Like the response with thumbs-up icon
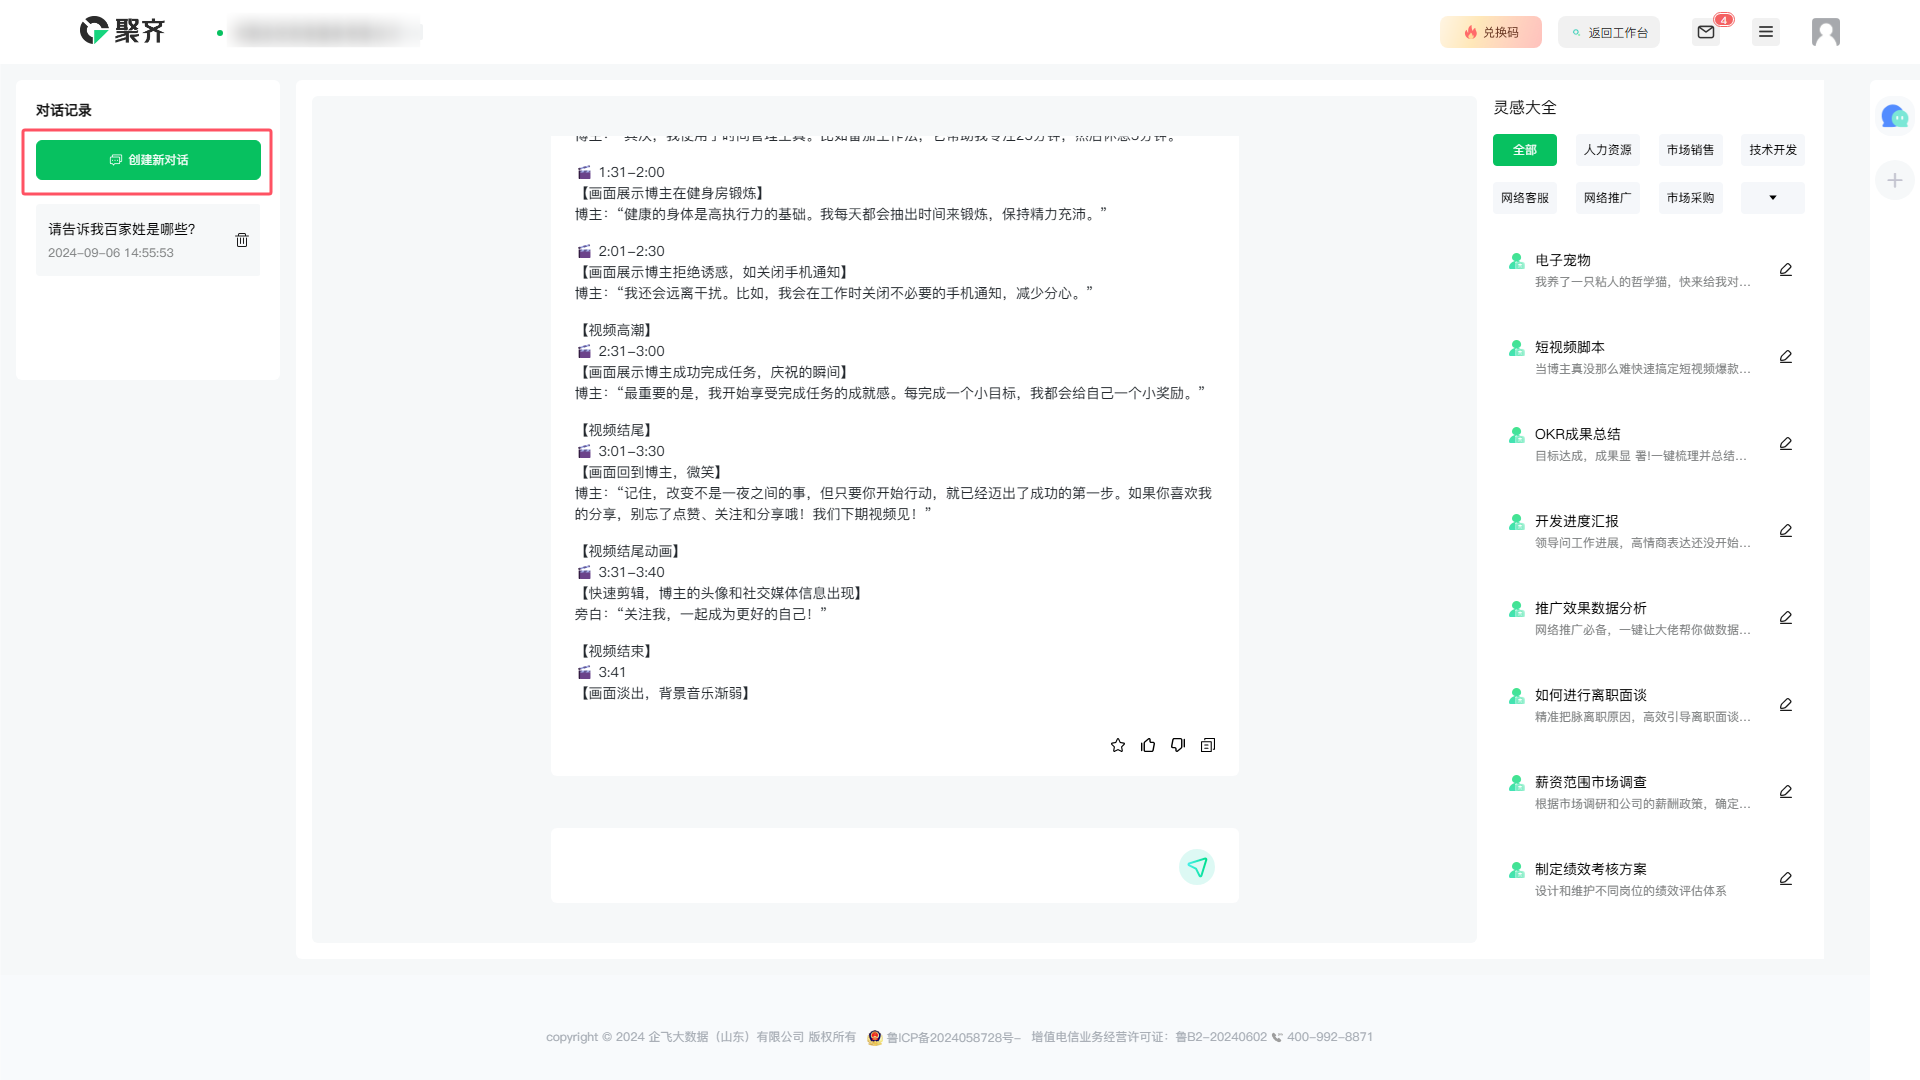This screenshot has width=1920, height=1080. click(x=1148, y=745)
